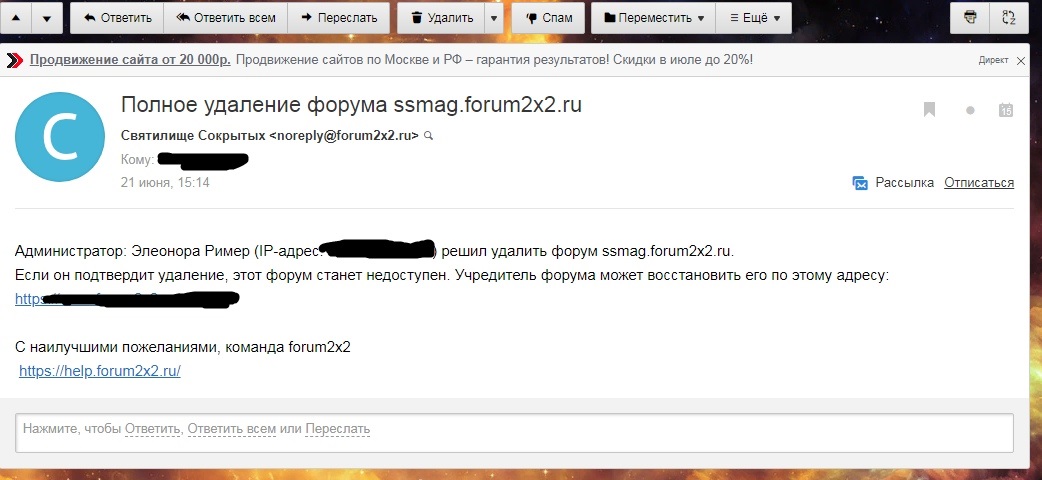Toggle the bookmark flag on message
The width and height of the screenshot is (1042, 480).
tap(930, 110)
